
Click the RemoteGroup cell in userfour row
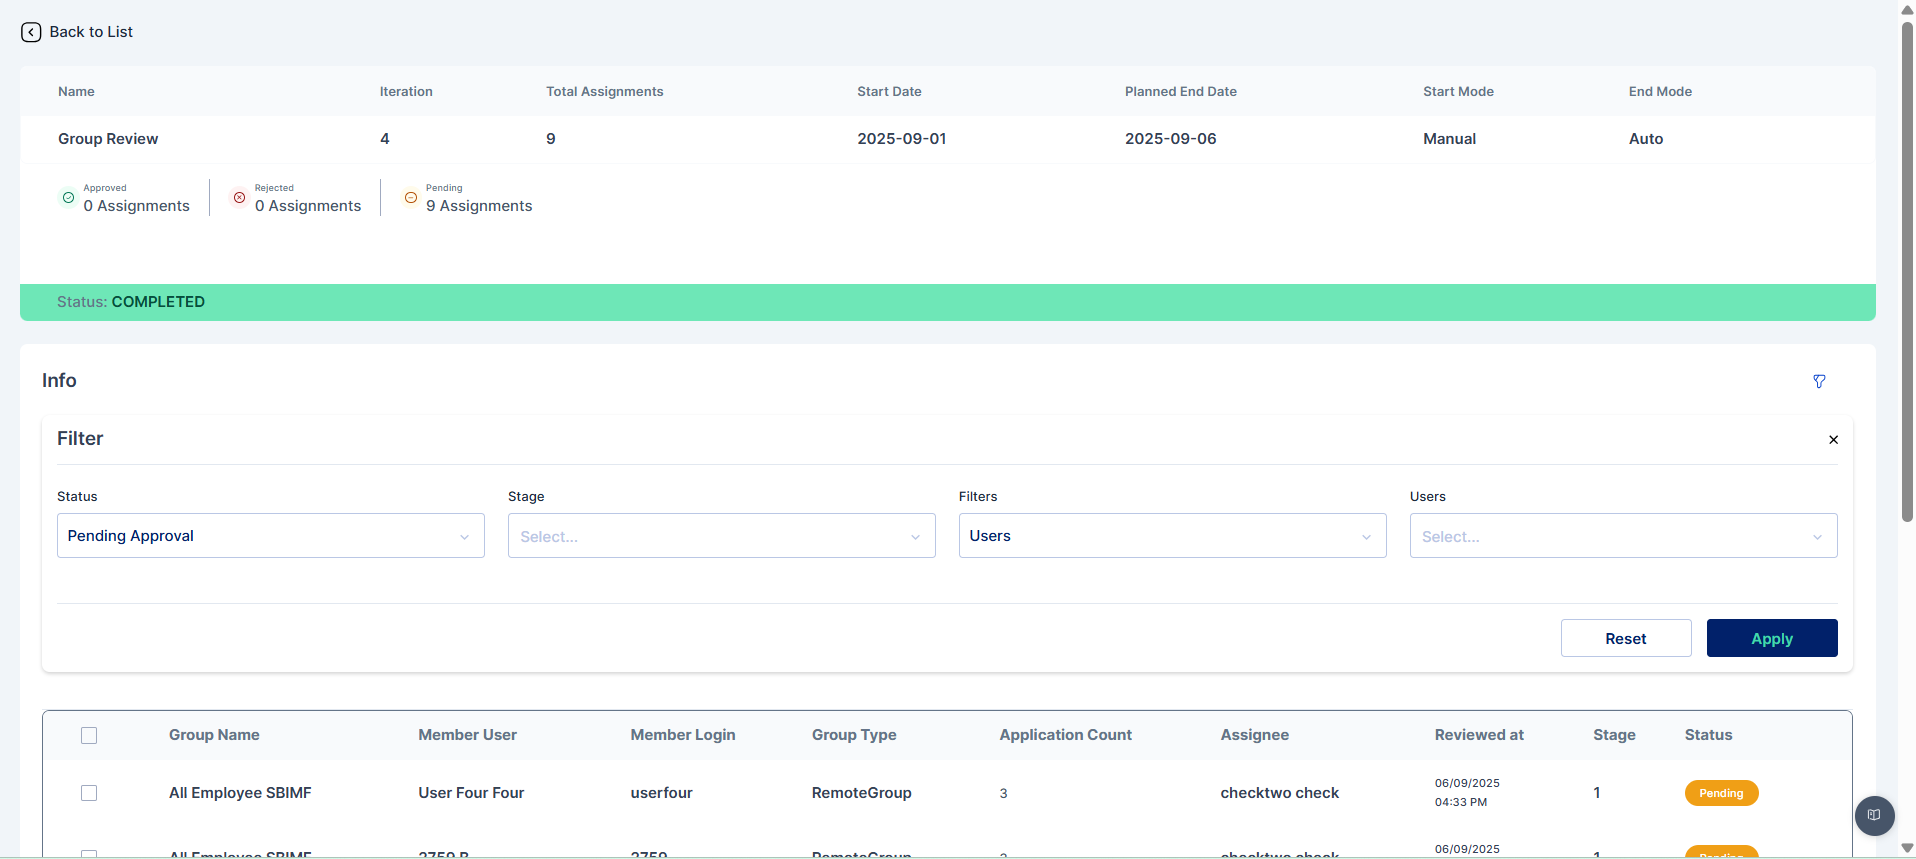(x=861, y=793)
